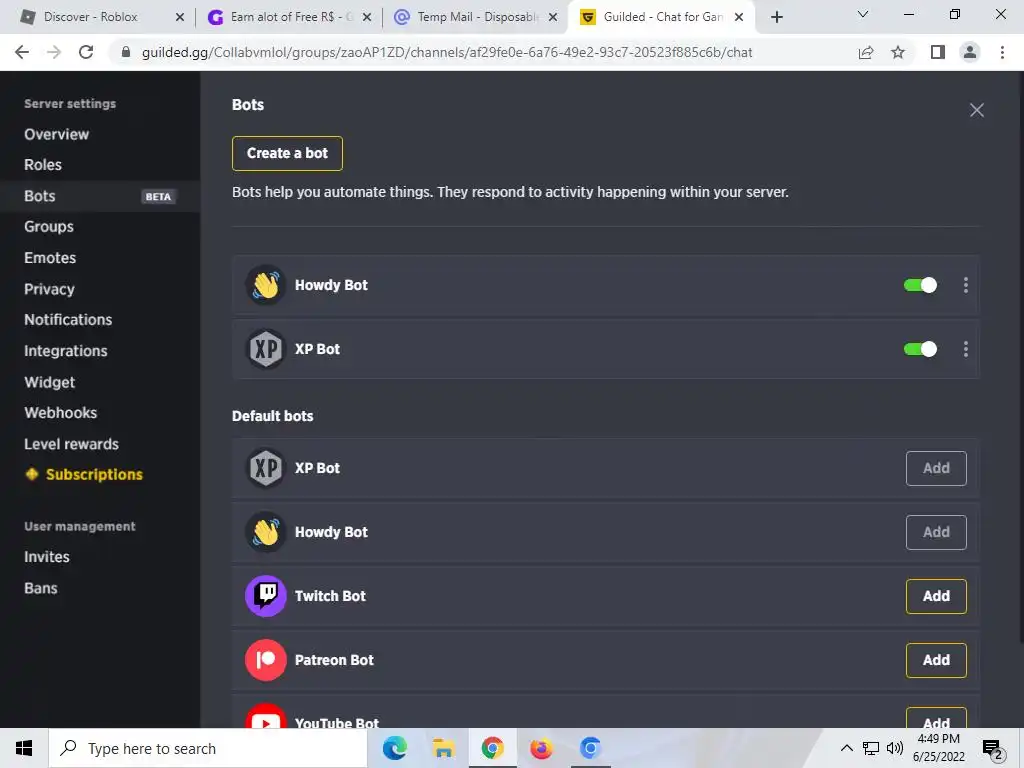Open the Groups settings section
The height and width of the screenshot is (768, 1024).
click(49, 227)
